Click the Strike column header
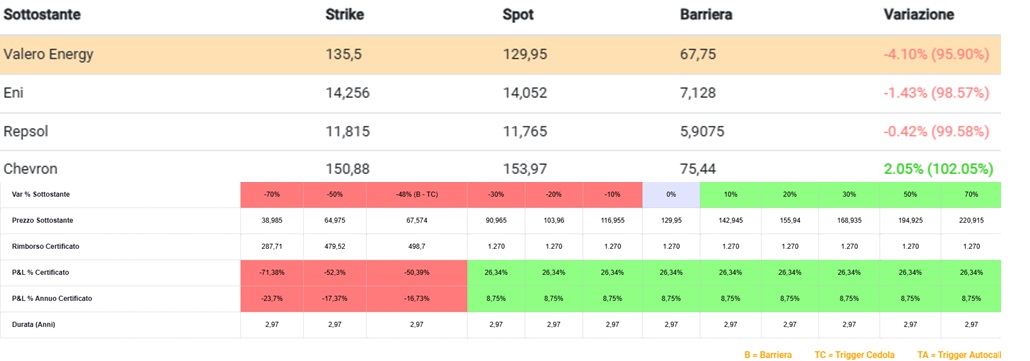Viewport: 1030px width, 361px height. tap(345, 15)
